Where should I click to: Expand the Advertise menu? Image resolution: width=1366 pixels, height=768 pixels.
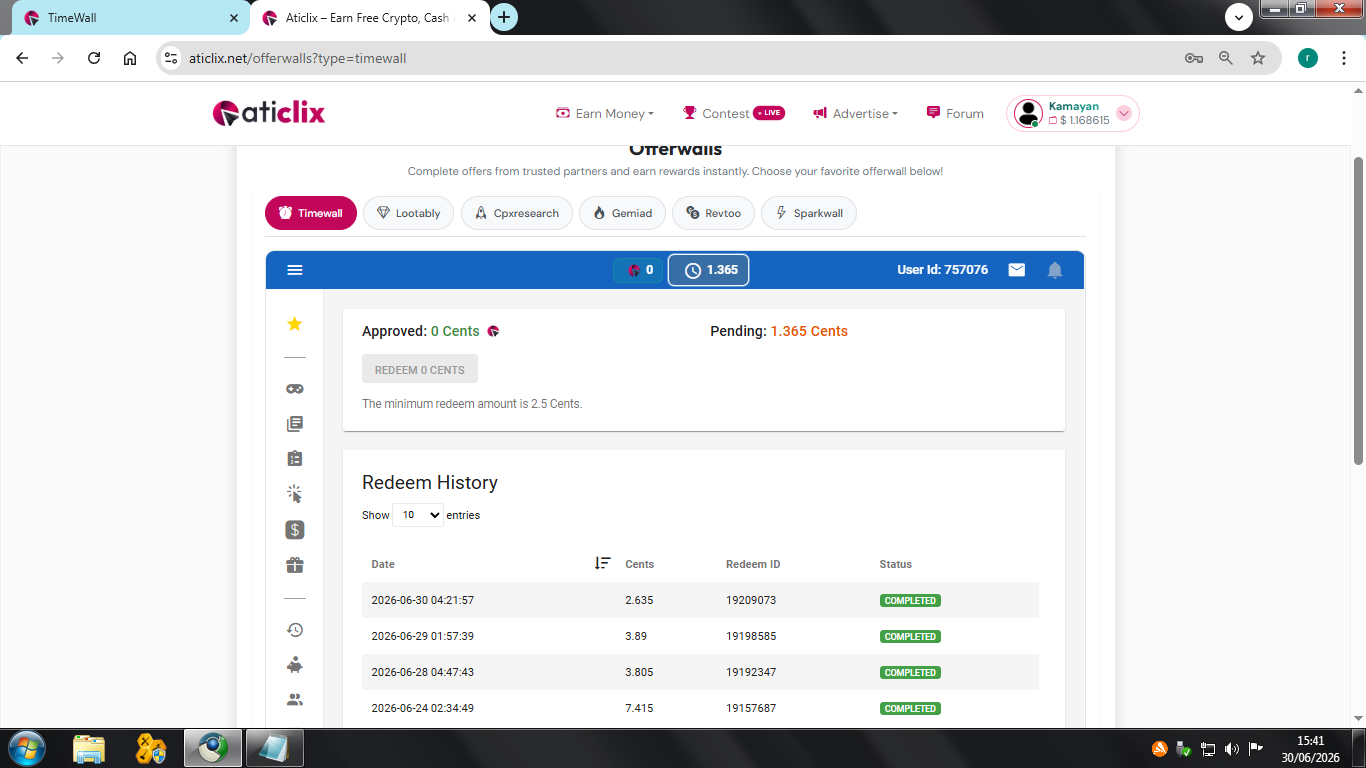tap(855, 114)
